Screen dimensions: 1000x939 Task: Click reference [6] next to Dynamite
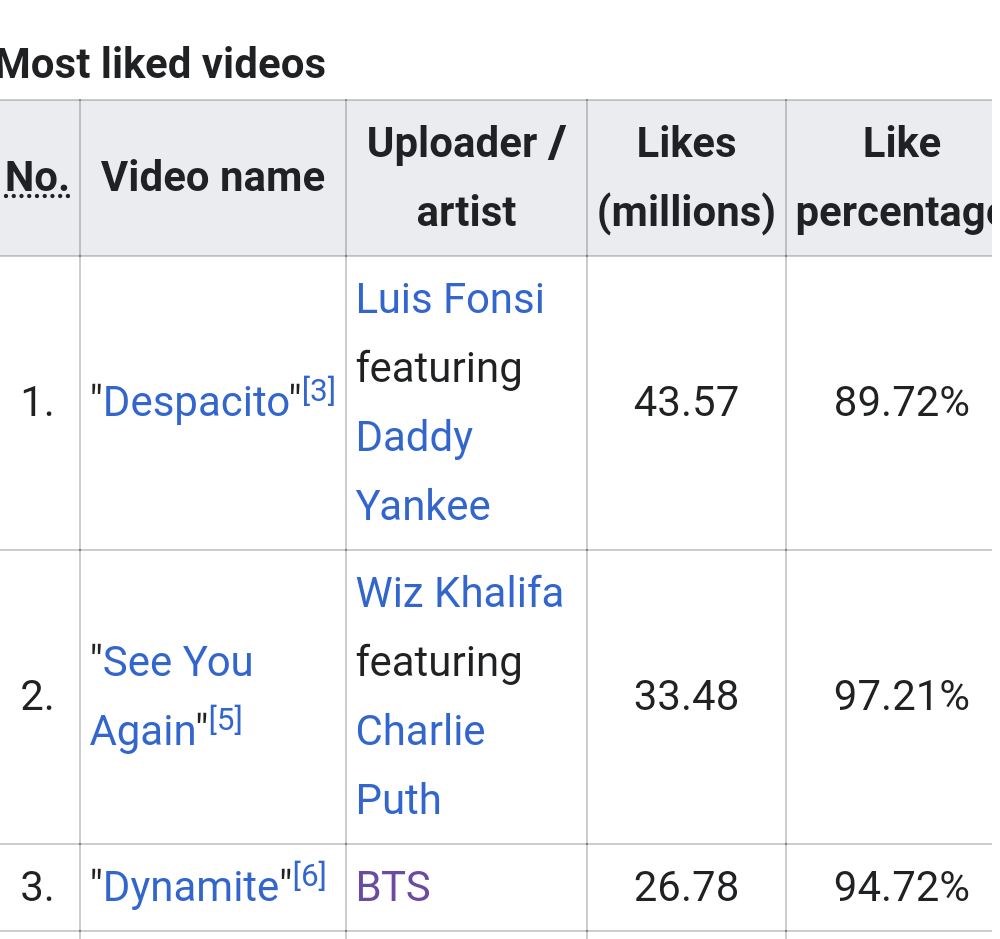pyautogui.click(x=310, y=877)
